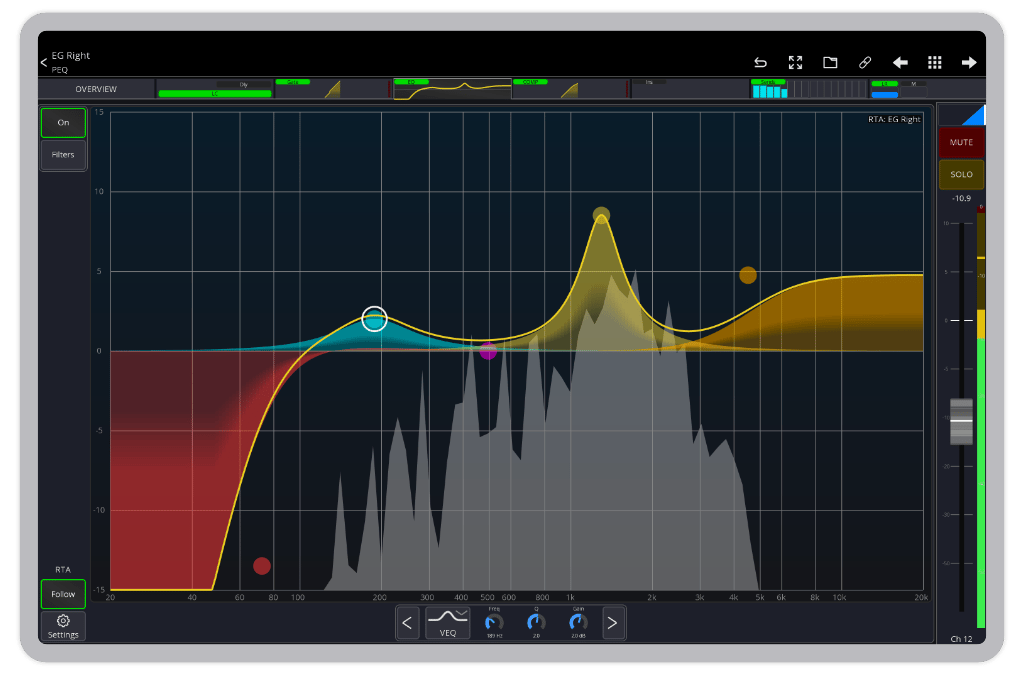1024x675 pixels.
Task: Advance to the next channel with the forward arrow
Action: coord(969,62)
